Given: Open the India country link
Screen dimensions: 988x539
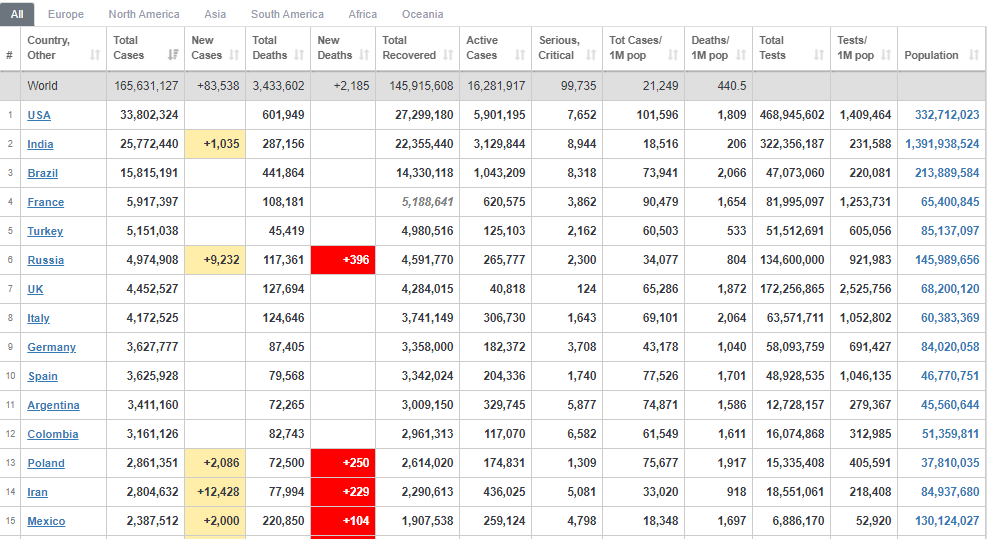Looking at the screenshot, I should (40, 144).
